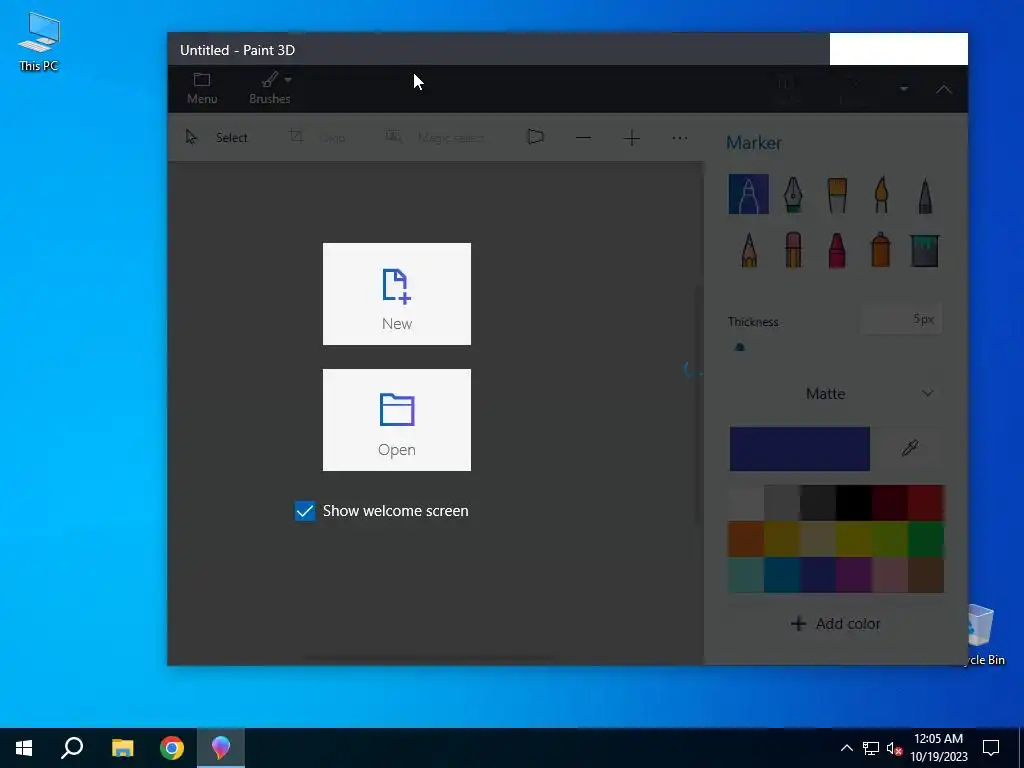
Task: Select the This PC desktop icon
Action: pyautogui.click(x=39, y=41)
